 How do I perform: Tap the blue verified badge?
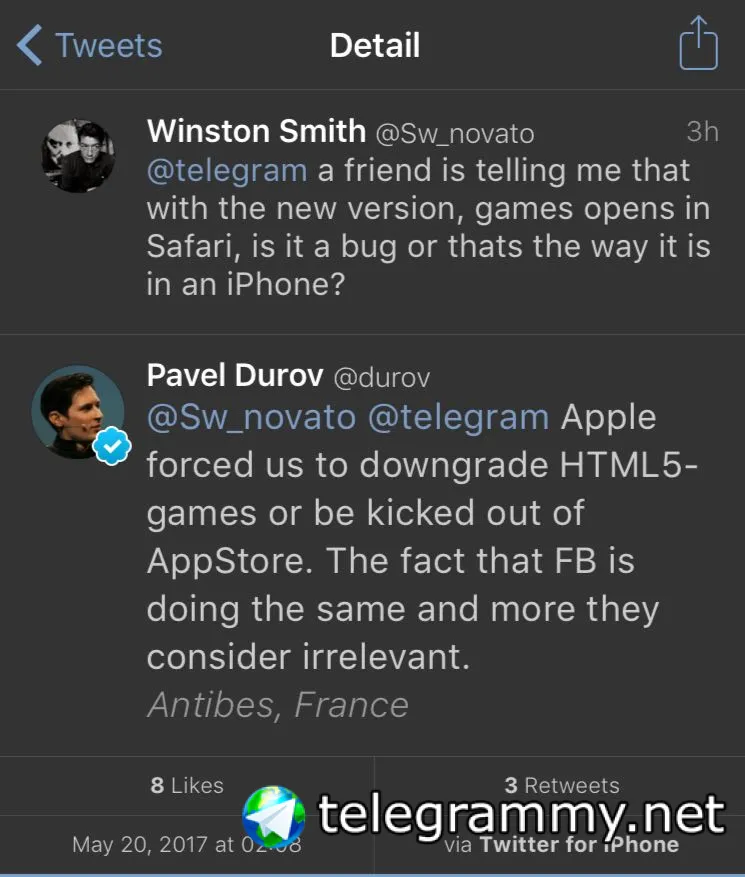(x=111, y=449)
